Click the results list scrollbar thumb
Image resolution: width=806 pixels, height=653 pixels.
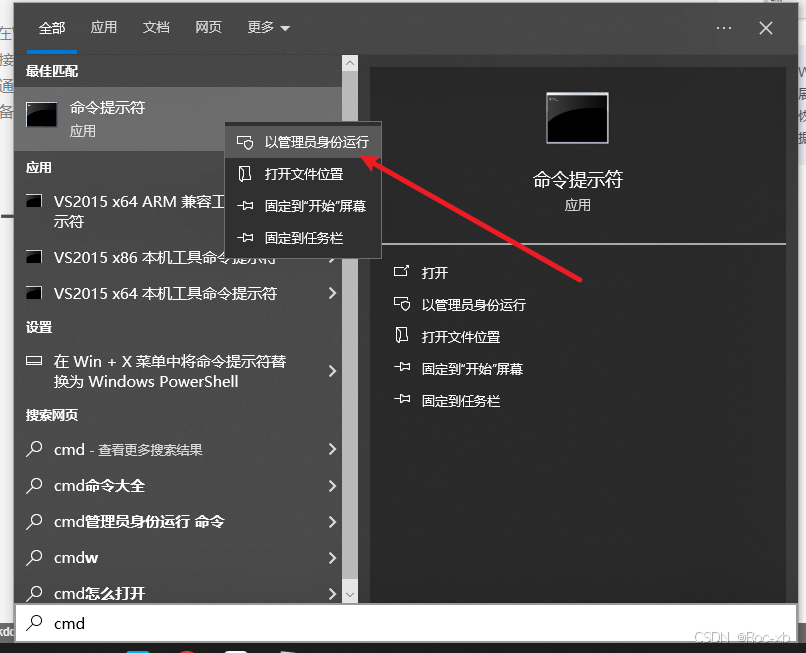pos(350,324)
